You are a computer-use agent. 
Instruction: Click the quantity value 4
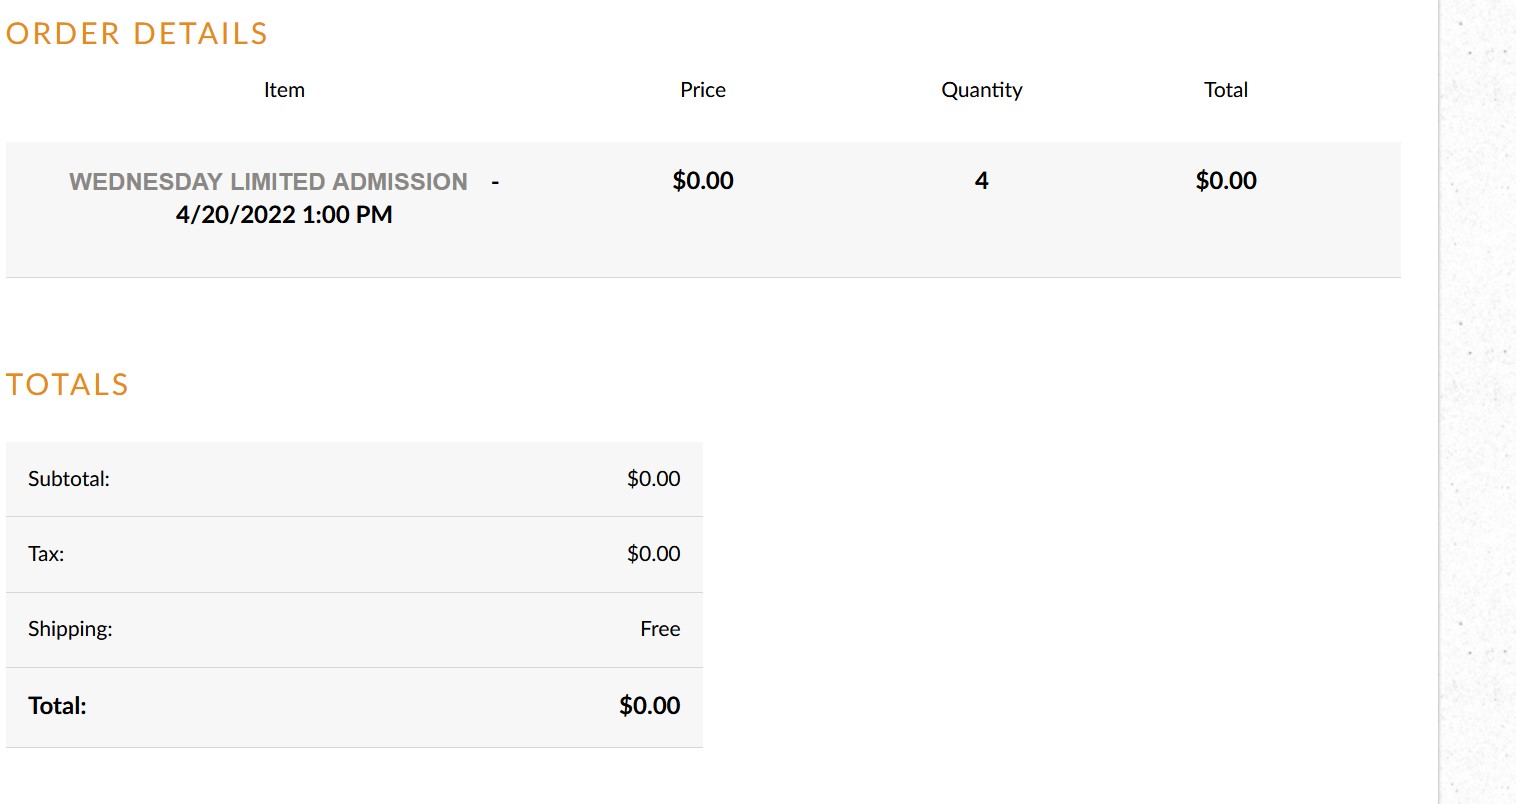click(982, 181)
